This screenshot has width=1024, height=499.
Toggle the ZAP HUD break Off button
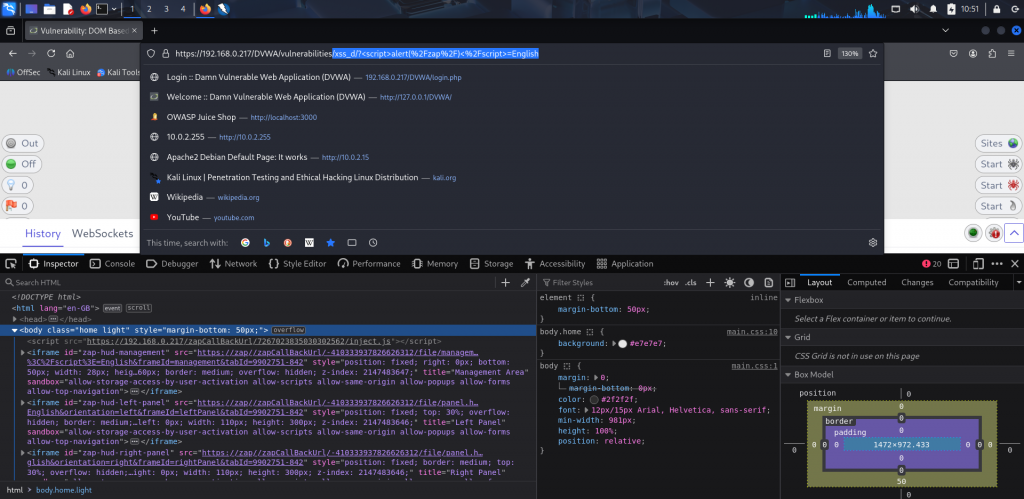tap(22, 164)
